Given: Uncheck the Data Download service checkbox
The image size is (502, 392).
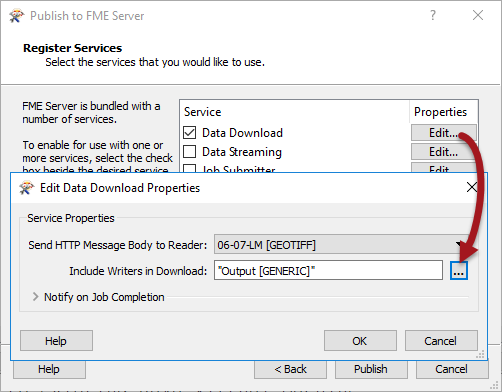Looking at the screenshot, I should pyautogui.click(x=190, y=133).
